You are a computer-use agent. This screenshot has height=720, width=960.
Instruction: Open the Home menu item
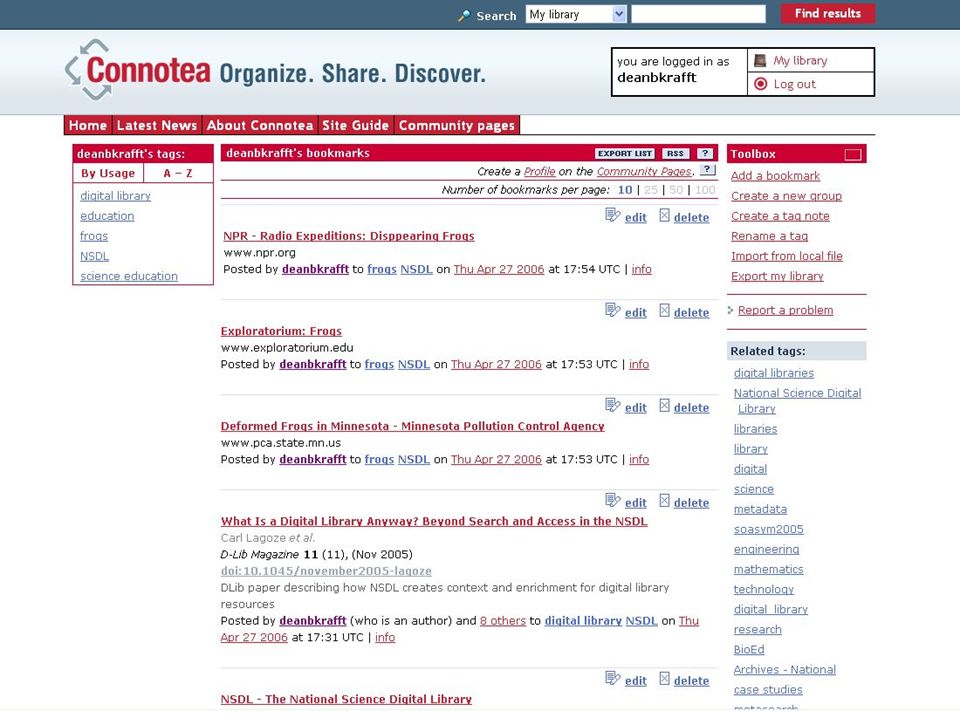[x=88, y=125]
